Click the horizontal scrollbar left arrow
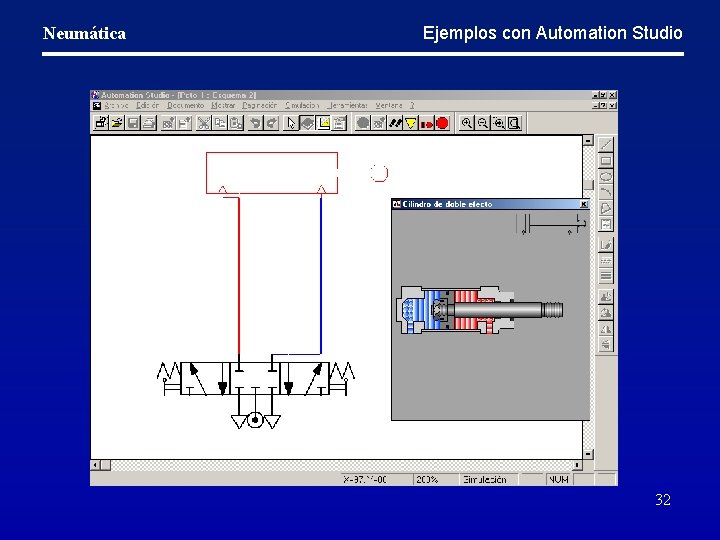The image size is (720, 540). (x=96, y=465)
